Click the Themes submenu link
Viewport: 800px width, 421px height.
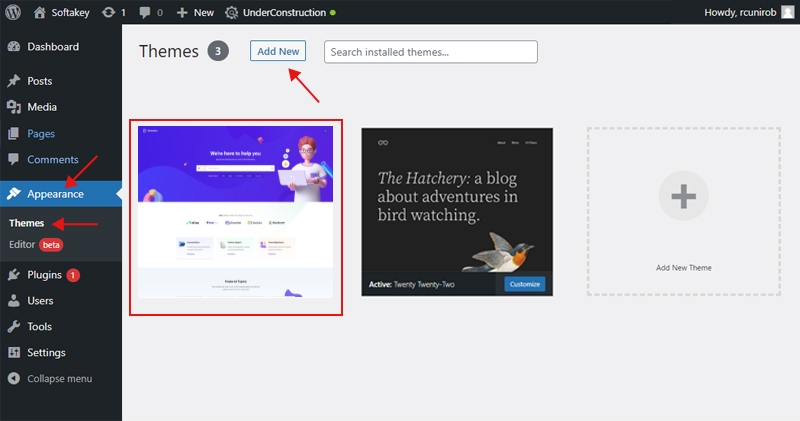[26, 223]
